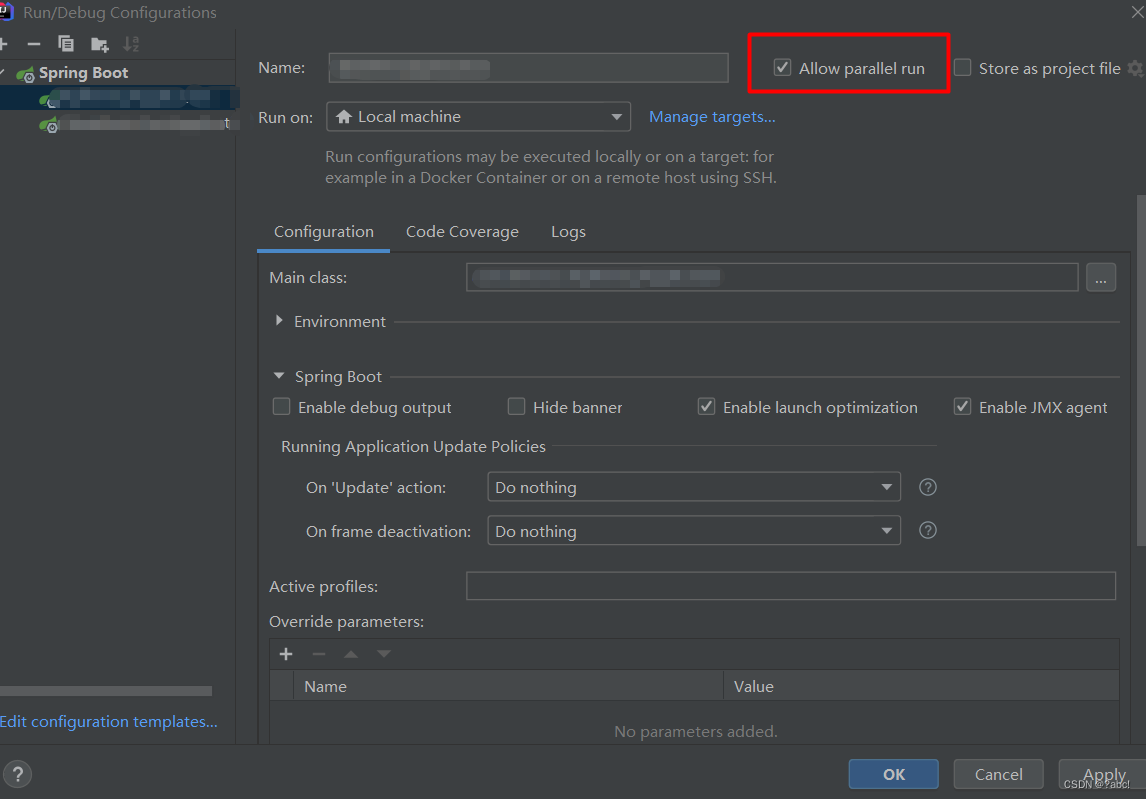The width and height of the screenshot is (1146, 799).
Task: Open Edit configuration templates link
Action: tap(108, 722)
